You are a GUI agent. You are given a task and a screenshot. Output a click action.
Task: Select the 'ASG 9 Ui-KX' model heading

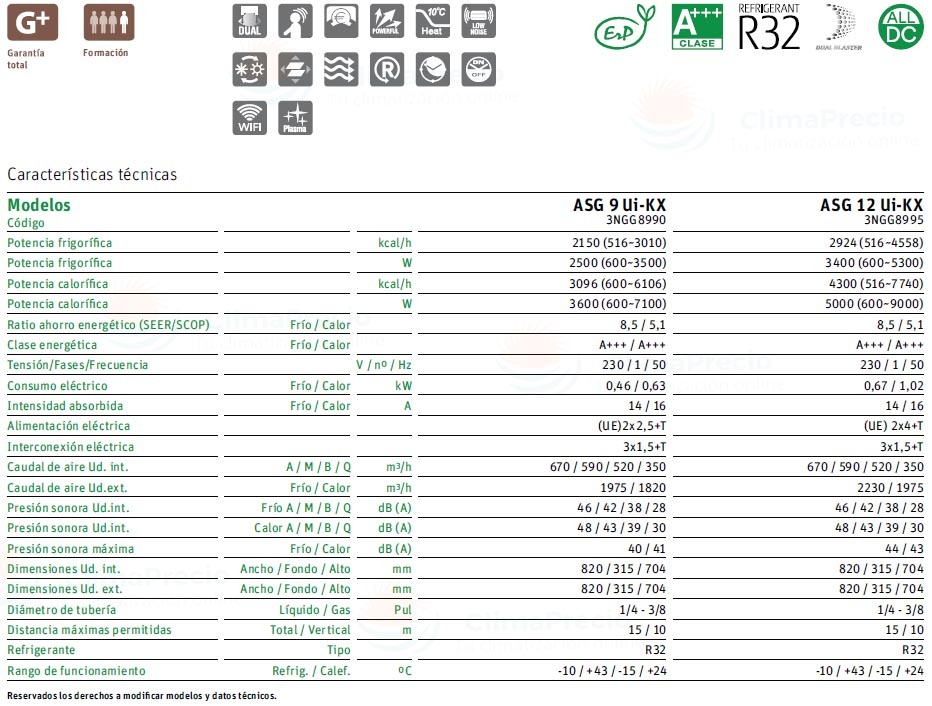point(619,205)
